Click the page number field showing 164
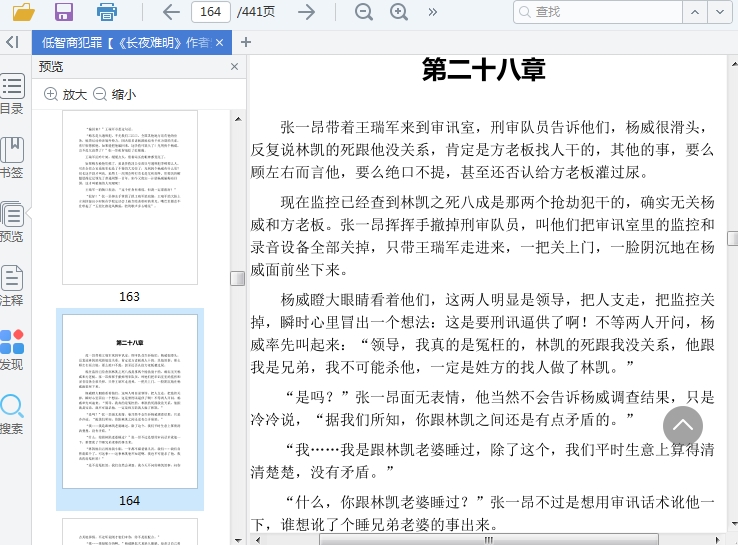 (x=210, y=12)
